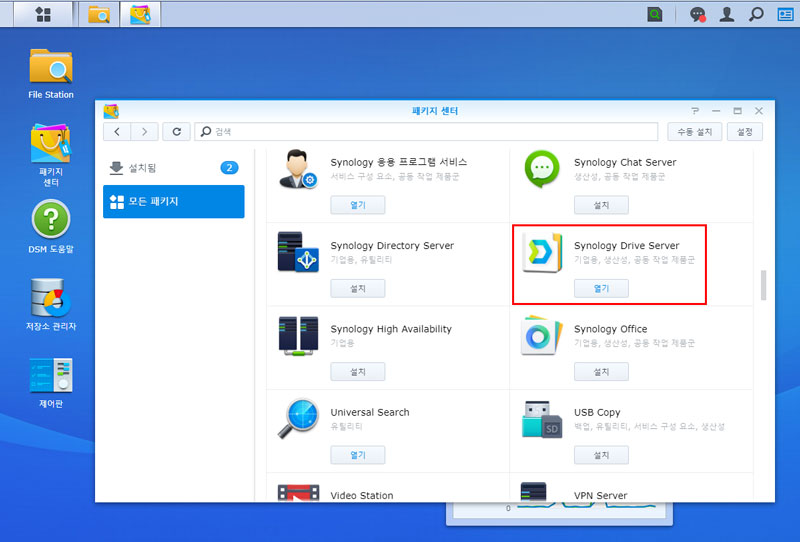Select 모든 패키지 in sidebar
The image size is (800, 542).
(x=173, y=202)
